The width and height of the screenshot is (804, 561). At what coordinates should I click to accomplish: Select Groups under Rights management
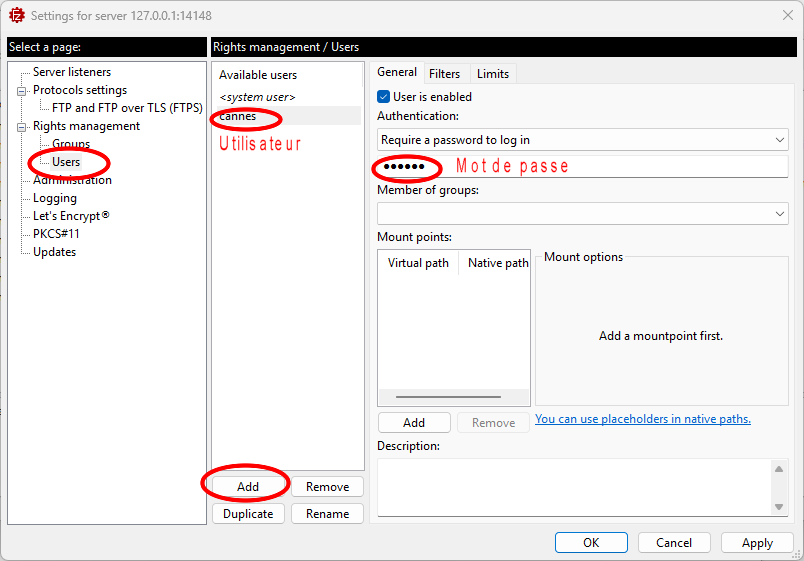point(71,144)
